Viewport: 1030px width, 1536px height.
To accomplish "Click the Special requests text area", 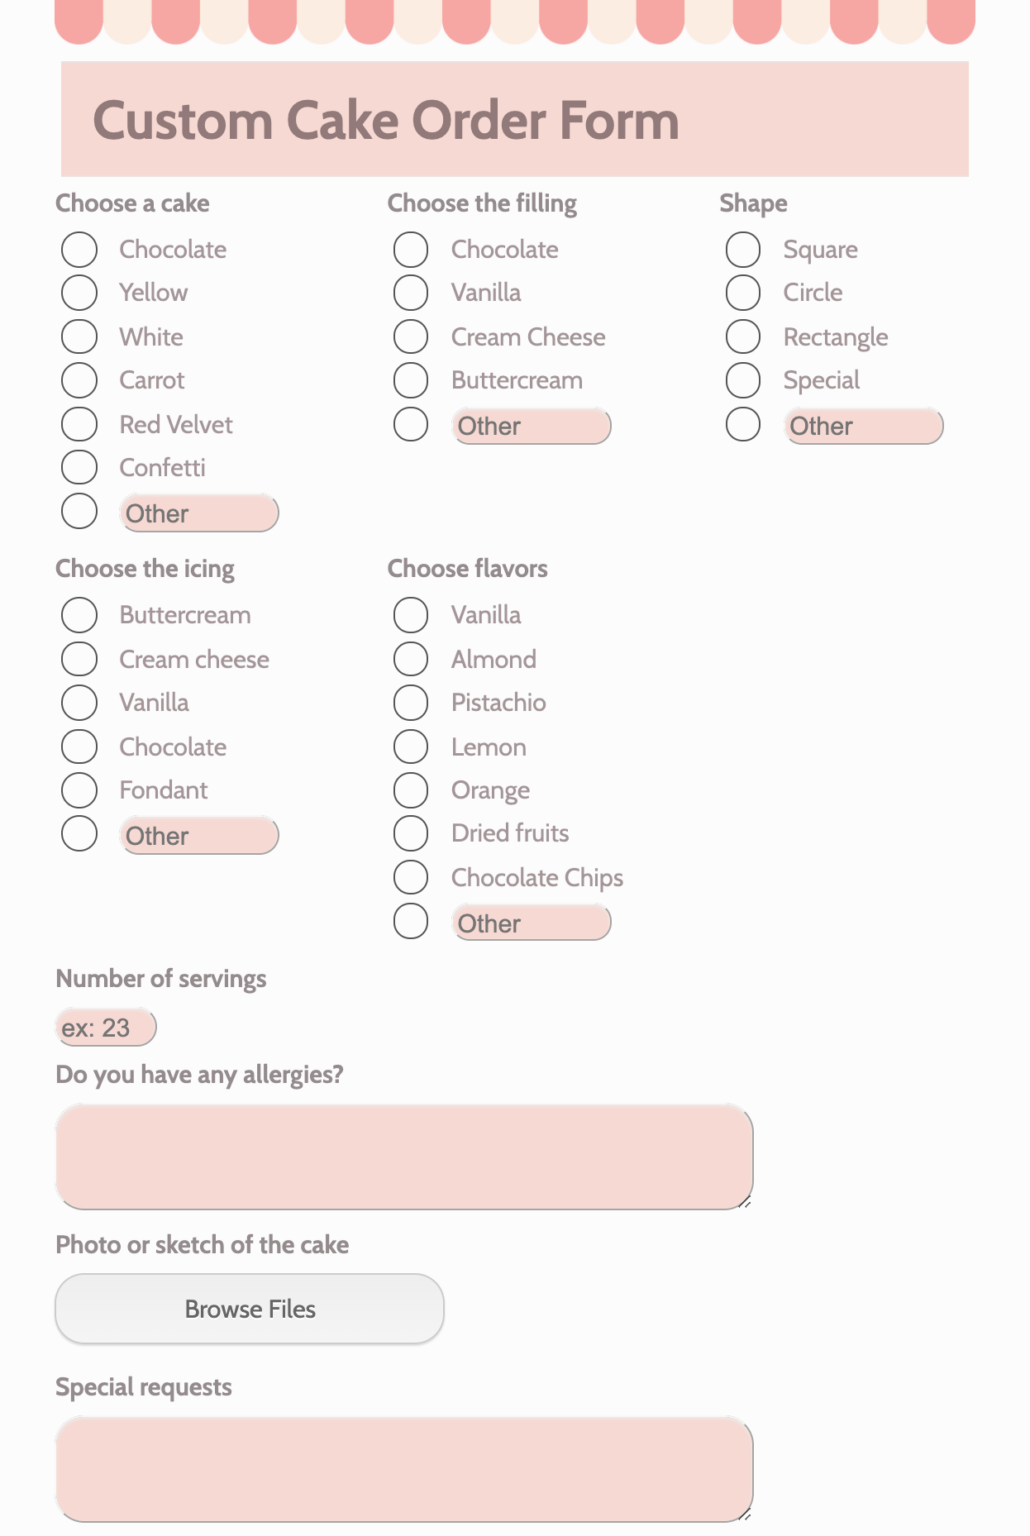I will coord(403,1467).
